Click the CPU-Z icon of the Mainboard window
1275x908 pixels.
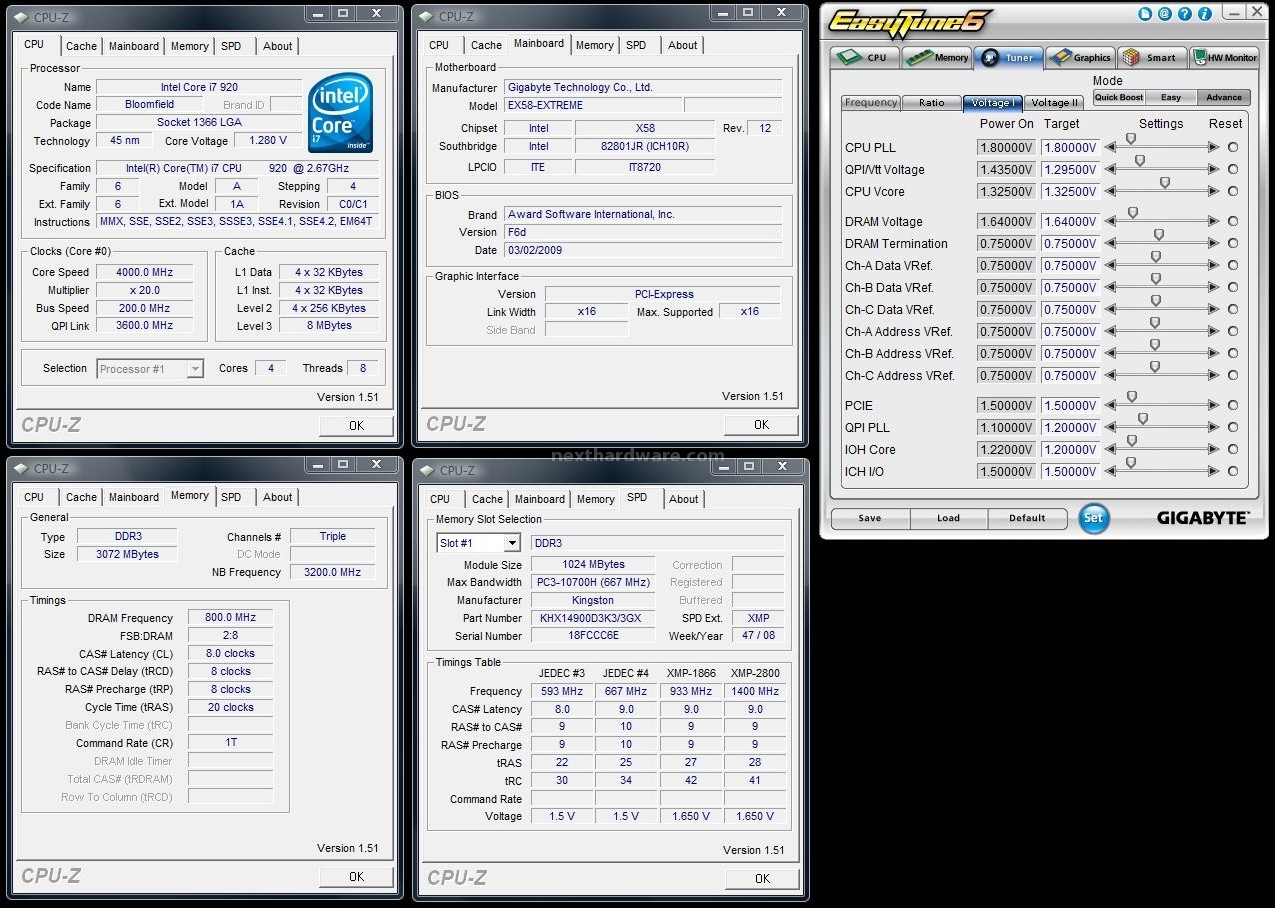(x=426, y=16)
